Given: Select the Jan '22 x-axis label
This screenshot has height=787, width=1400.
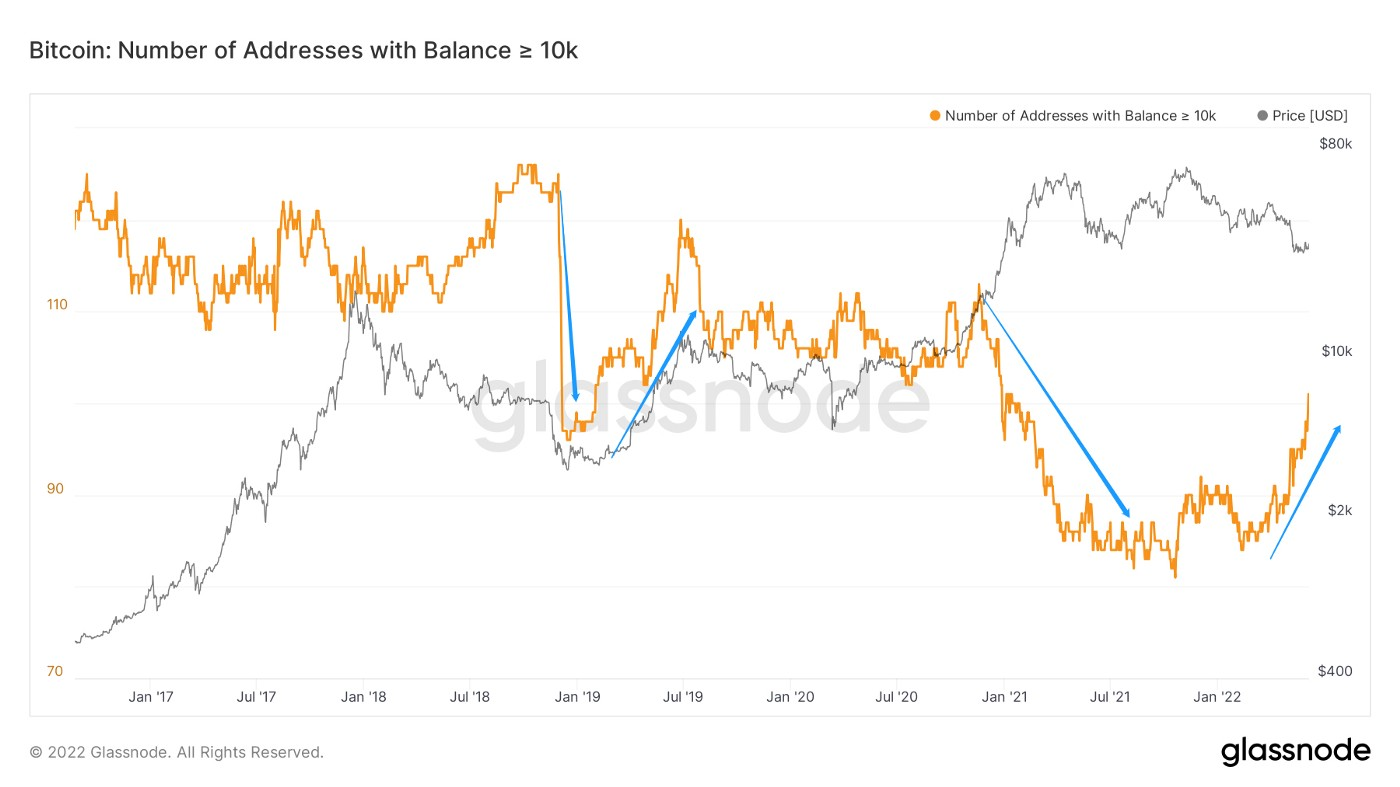Looking at the screenshot, I should coord(1217,697).
